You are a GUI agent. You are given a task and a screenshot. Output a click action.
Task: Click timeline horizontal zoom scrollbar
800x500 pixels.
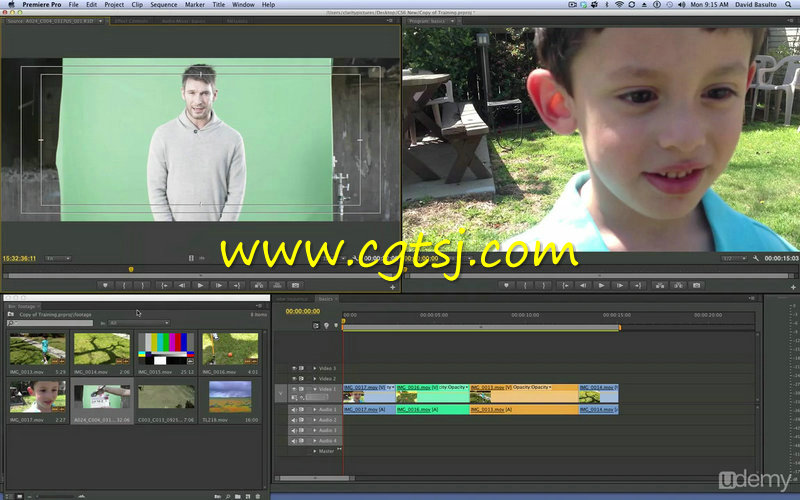coord(315,478)
